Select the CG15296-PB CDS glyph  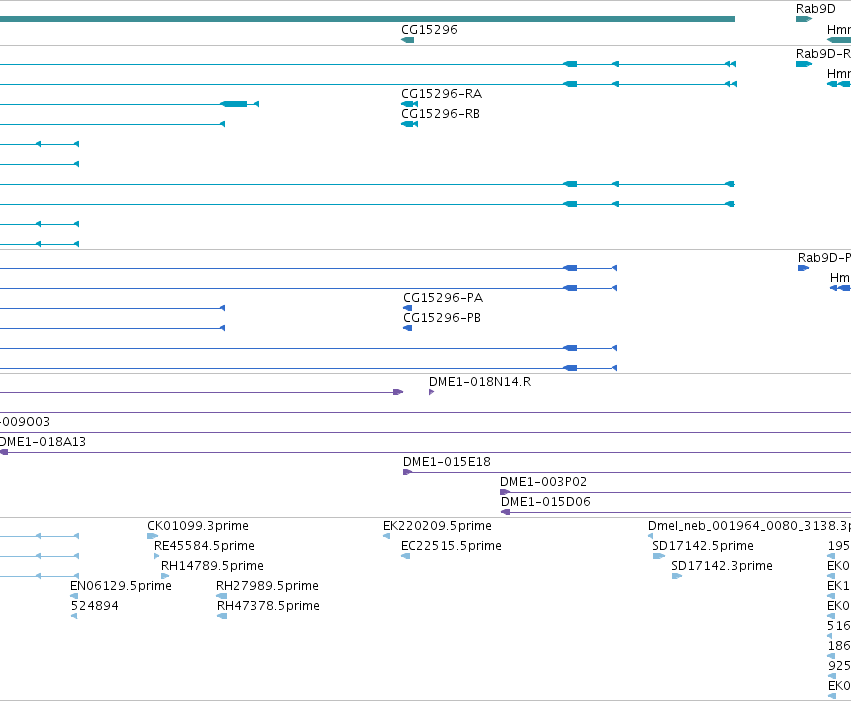[408, 328]
